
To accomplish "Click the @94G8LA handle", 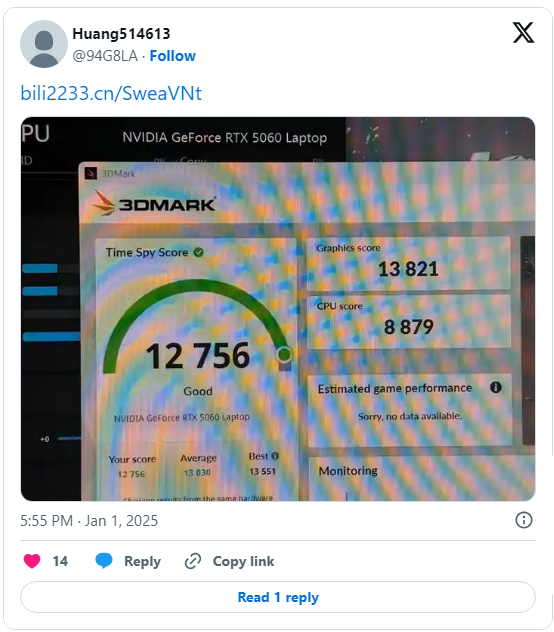I will [105, 56].
